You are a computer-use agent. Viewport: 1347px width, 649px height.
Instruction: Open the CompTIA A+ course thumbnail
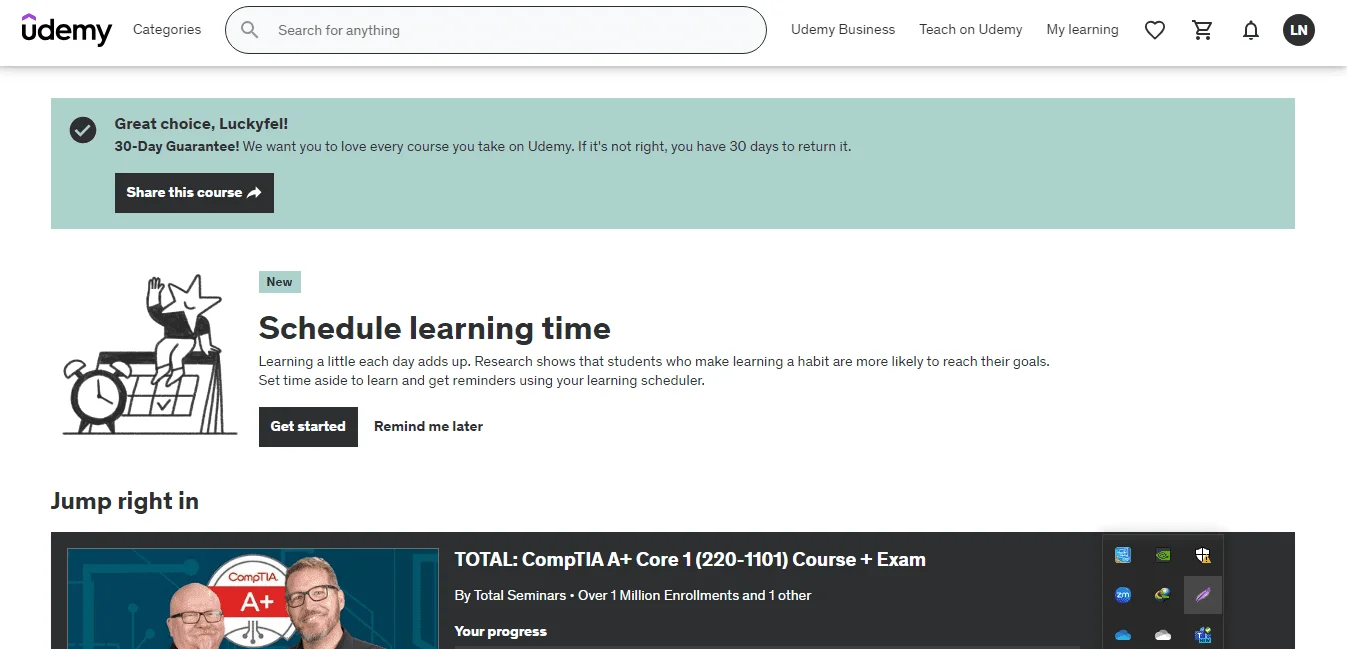(x=253, y=598)
